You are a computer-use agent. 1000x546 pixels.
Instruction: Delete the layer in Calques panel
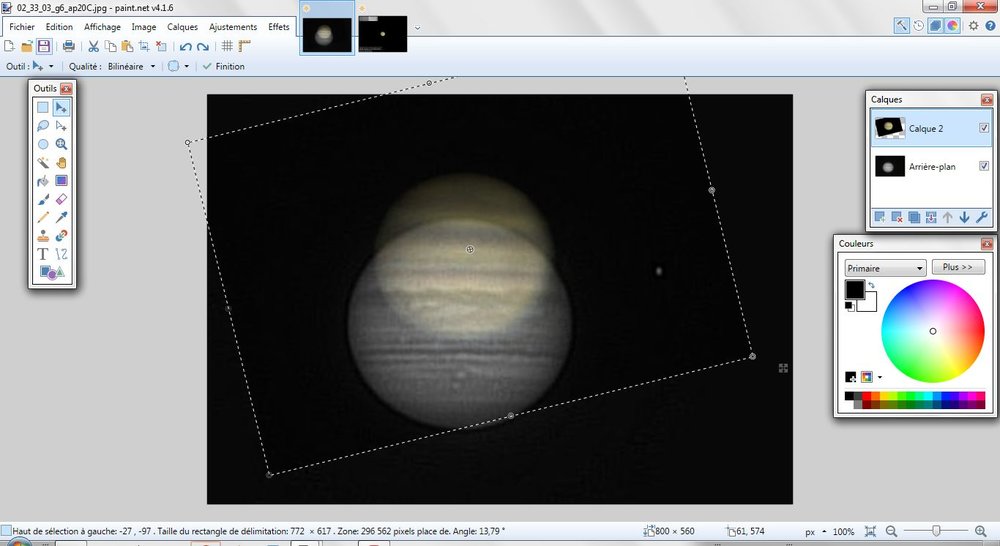click(897, 218)
